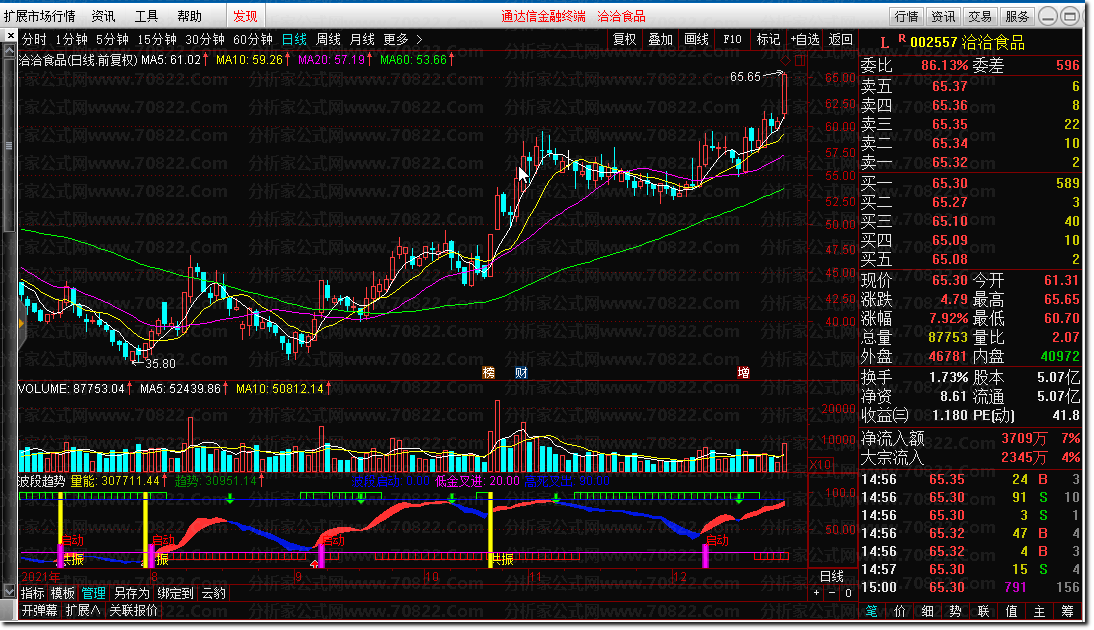Click the 资讯 button at top right

pos(943,16)
